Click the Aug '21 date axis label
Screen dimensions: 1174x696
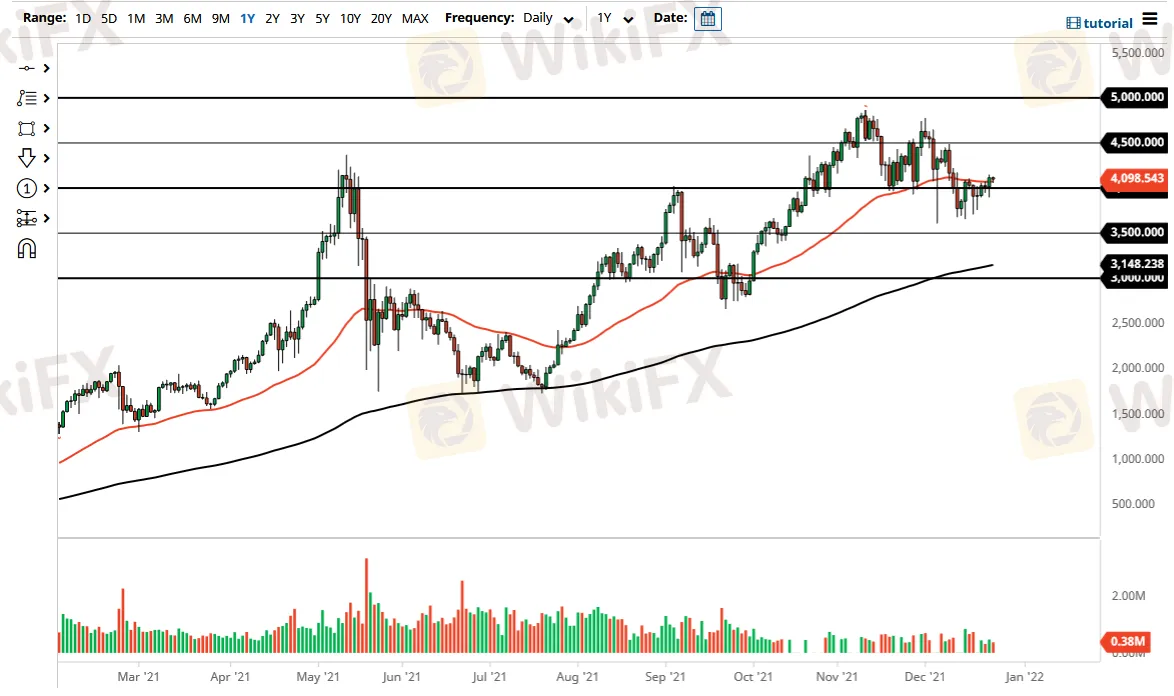pyautogui.click(x=577, y=677)
